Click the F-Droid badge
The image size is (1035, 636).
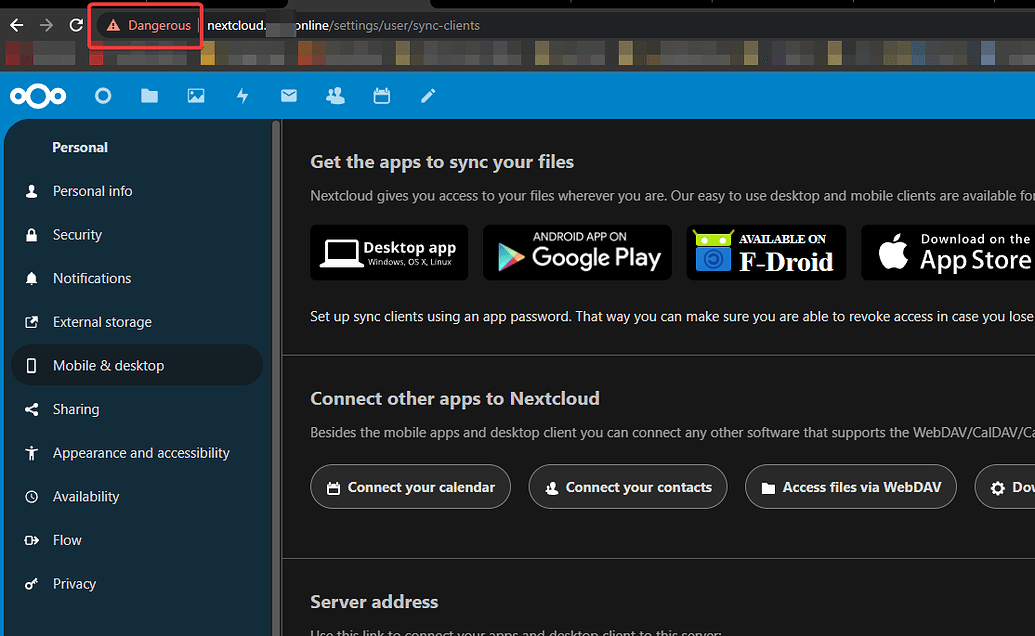pos(766,253)
